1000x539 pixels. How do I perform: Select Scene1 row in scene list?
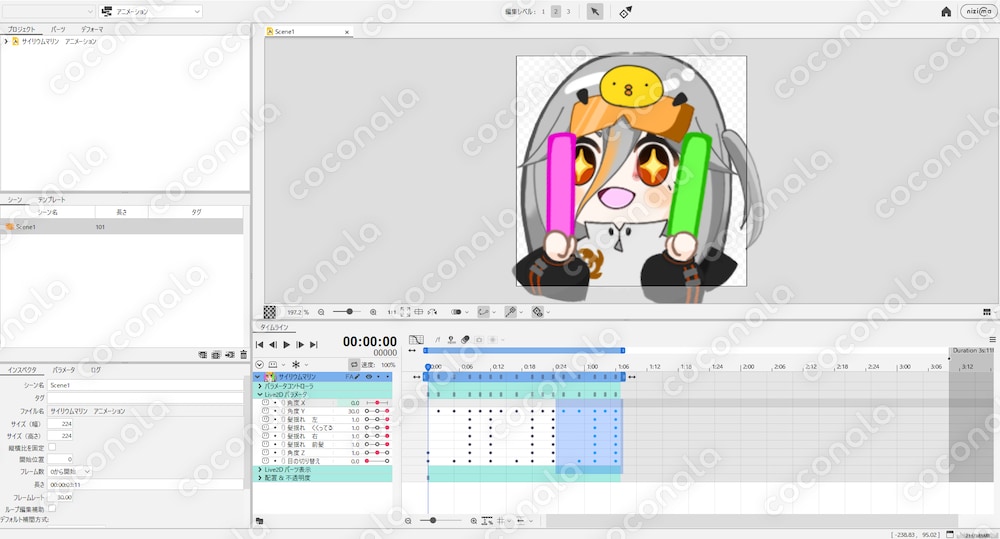[x=121, y=227]
